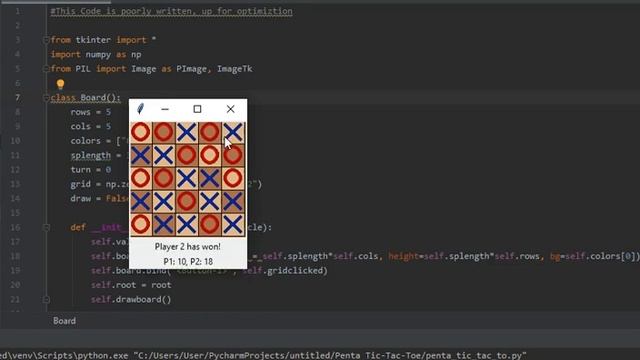Image resolution: width=640 pixels, height=360 pixels.
Task: Click the O in board row 3, column 5
Action: pyautogui.click(x=233, y=178)
